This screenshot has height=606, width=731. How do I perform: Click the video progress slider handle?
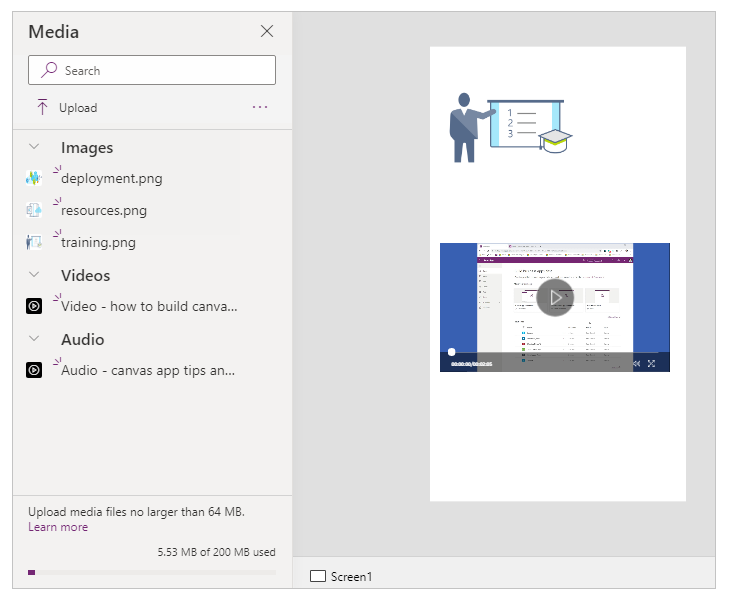(x=451, y=352)
